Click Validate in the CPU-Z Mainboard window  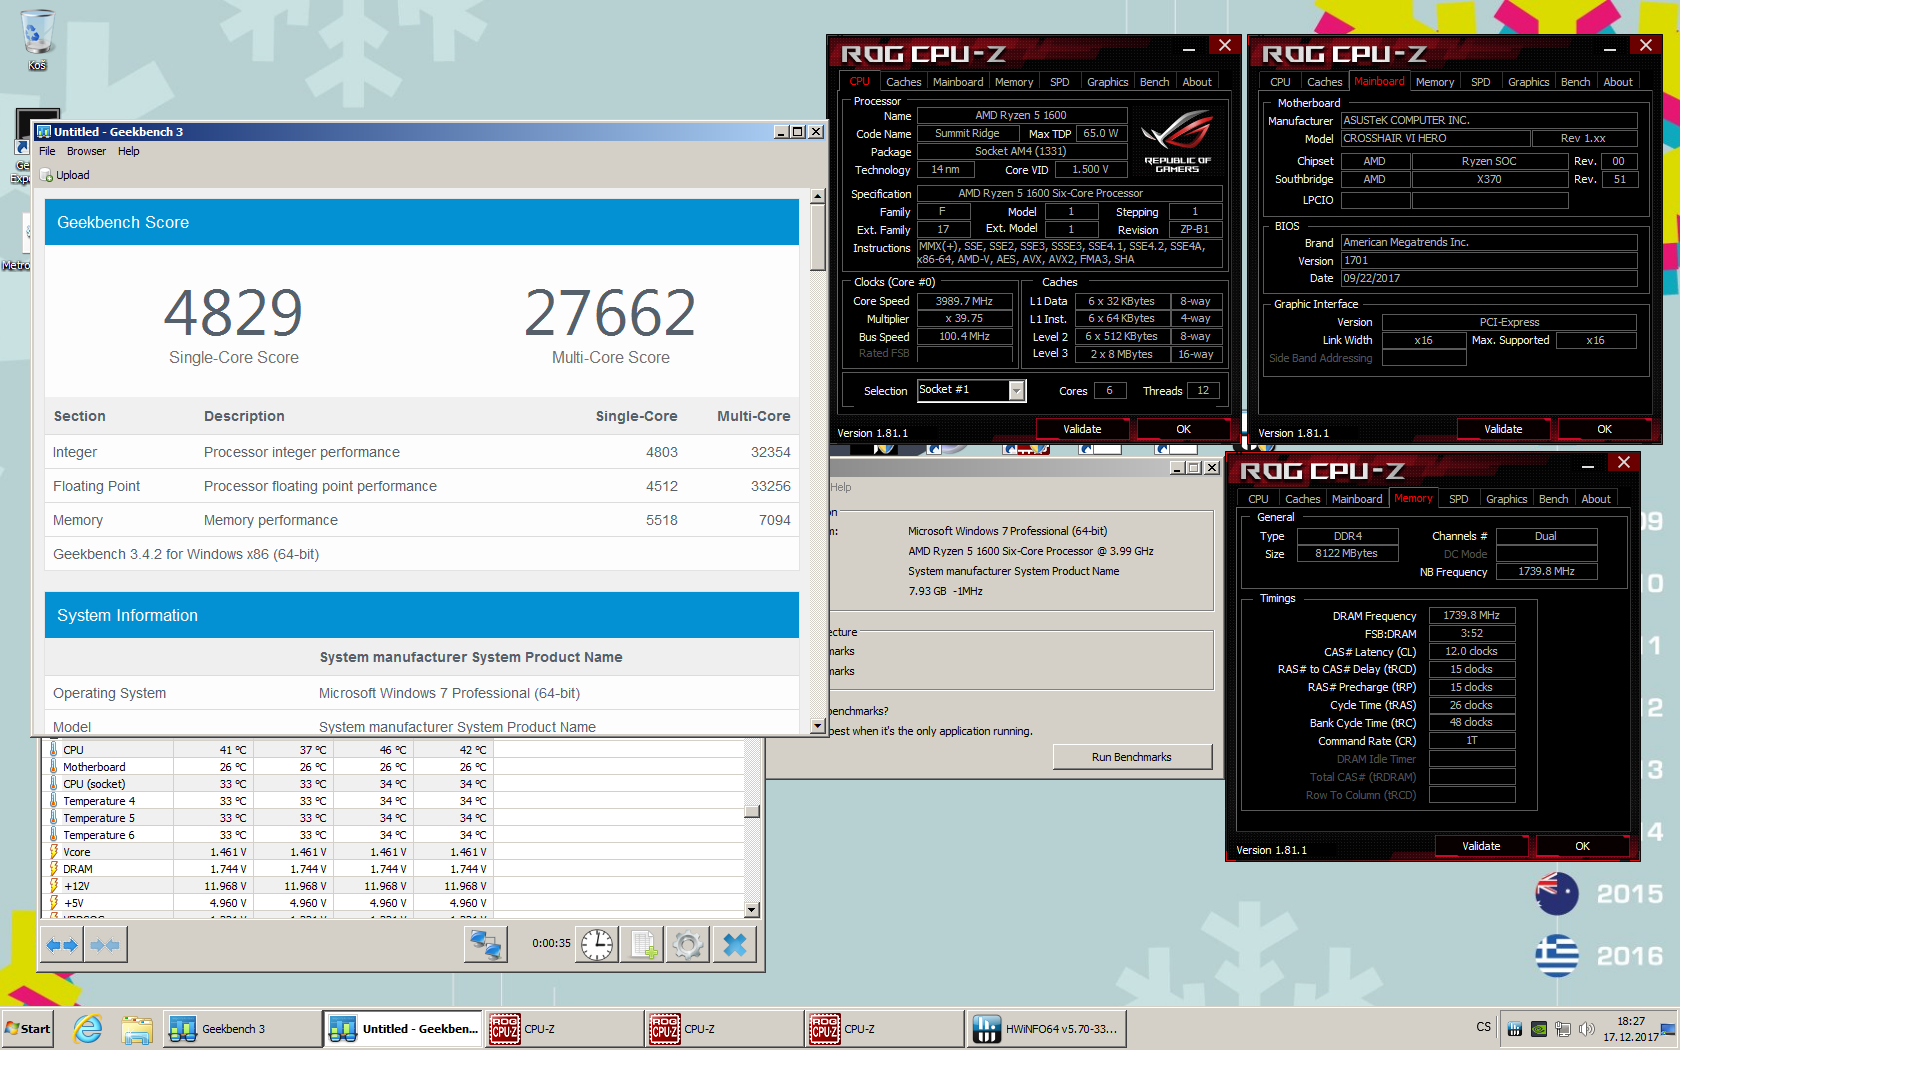(1503, 429)
